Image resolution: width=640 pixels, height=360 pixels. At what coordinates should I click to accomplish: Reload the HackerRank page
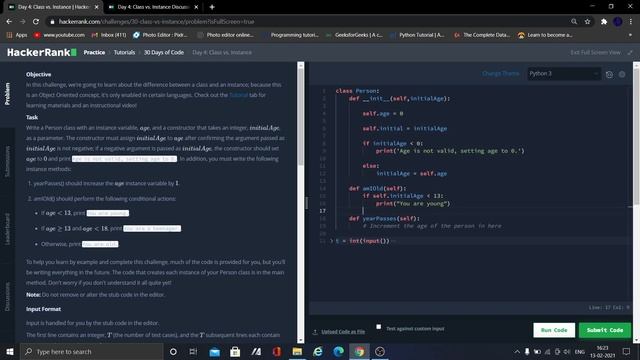(x=36, y=21)
